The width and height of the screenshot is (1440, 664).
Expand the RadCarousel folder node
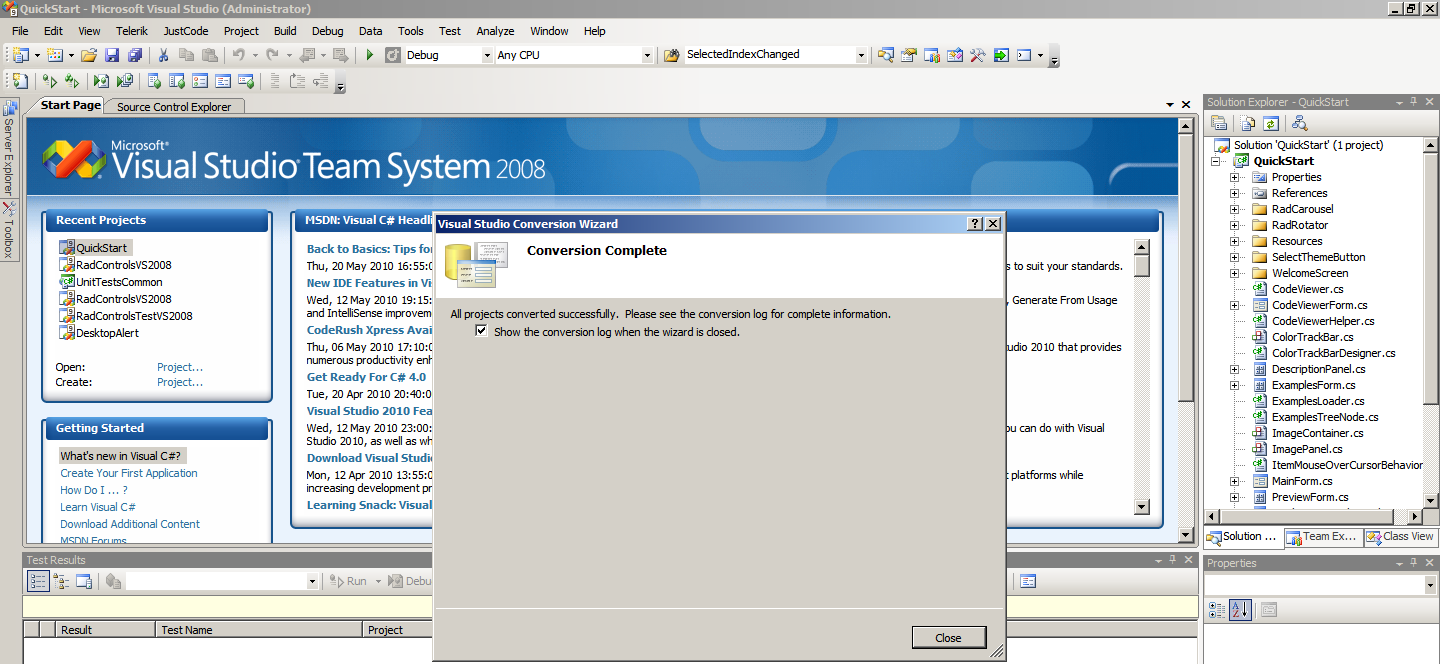tap(1234, 209)
